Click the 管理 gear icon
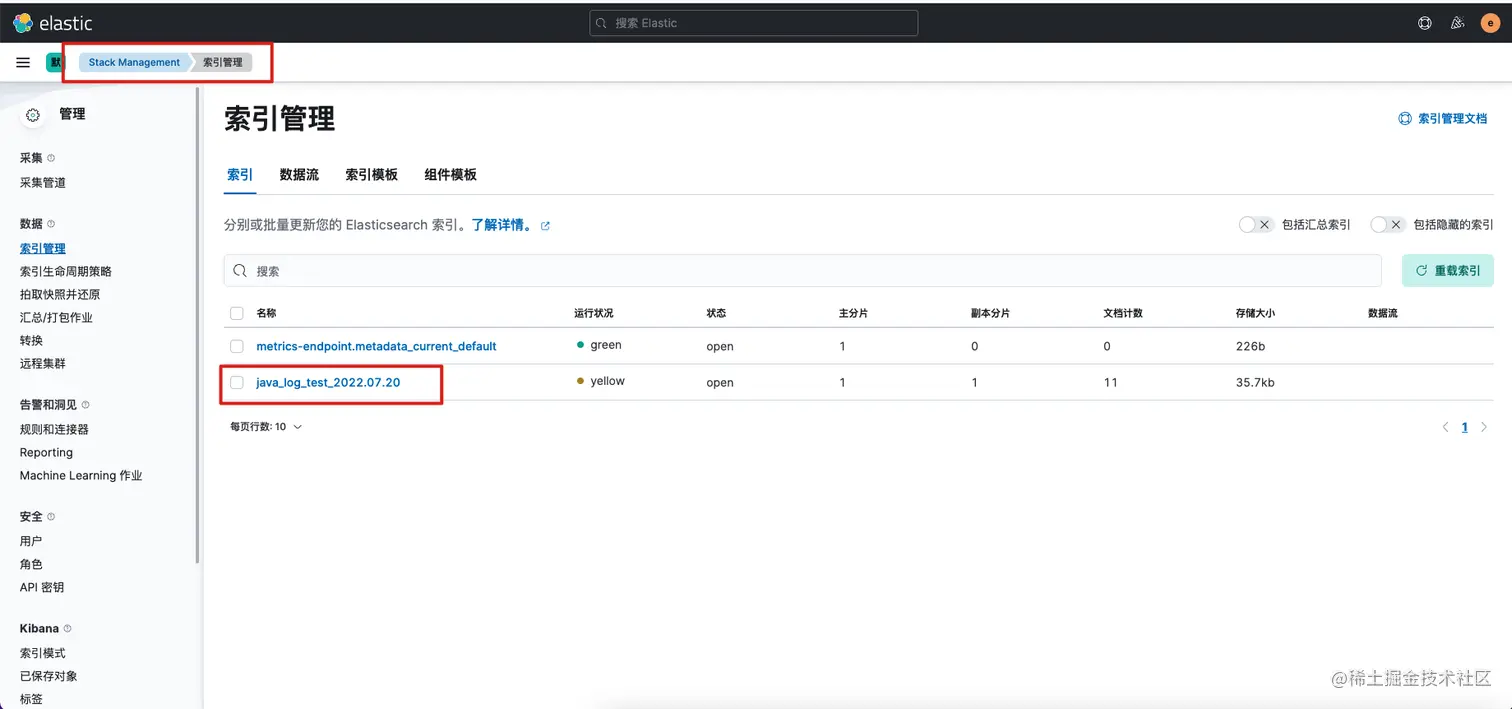This screenshot has width=1512, height=709. pyautogui.click(x=33, y=115)
